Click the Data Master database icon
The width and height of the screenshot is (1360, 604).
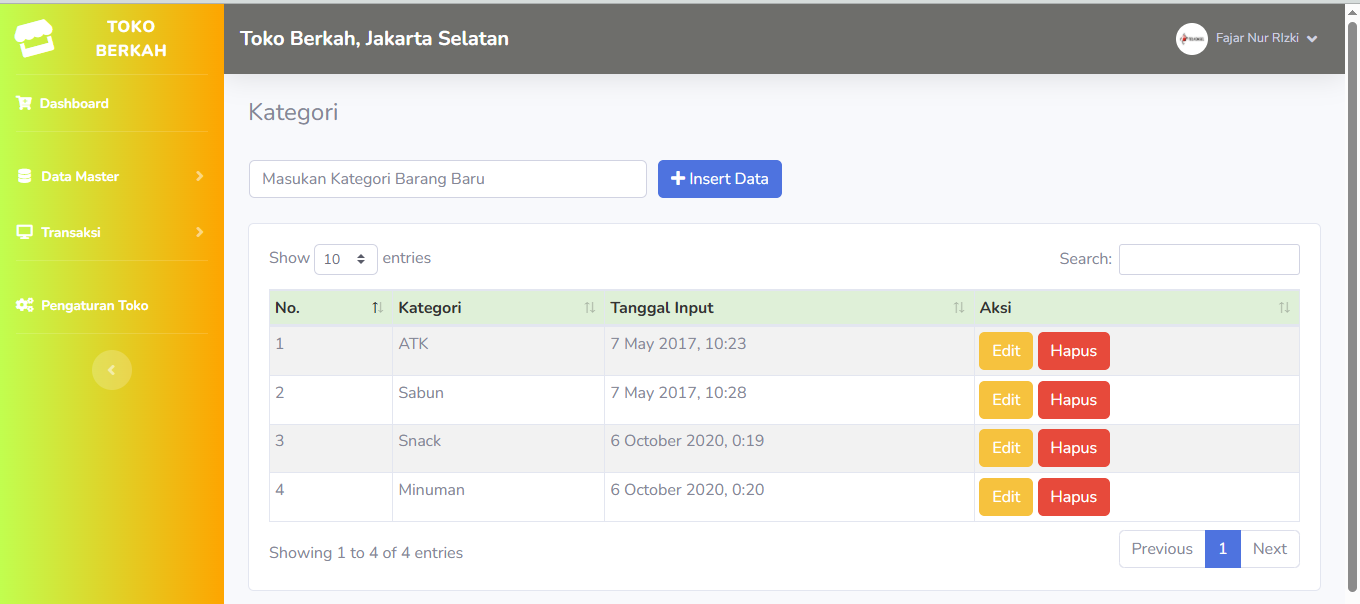coord(25,176)
